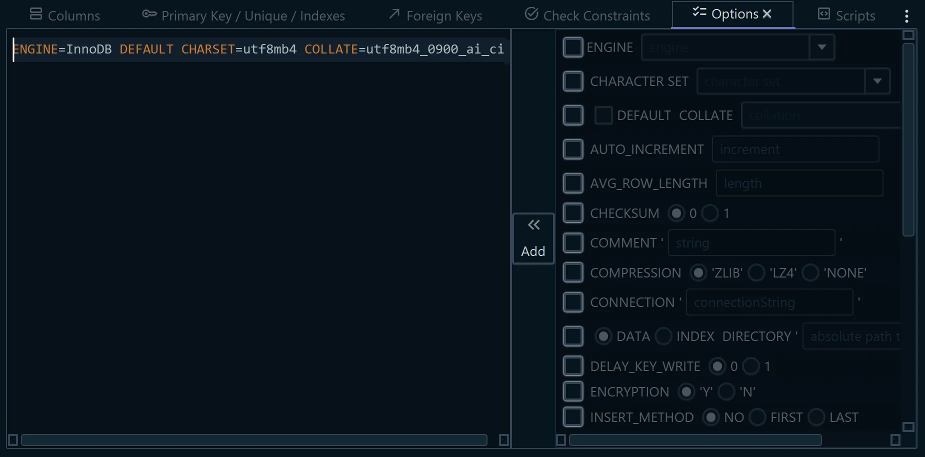This screenshot has height=457, width=925.
Task: Select DELAY_KEY_WRITE value 0 radio
Action: pos(717,366)
